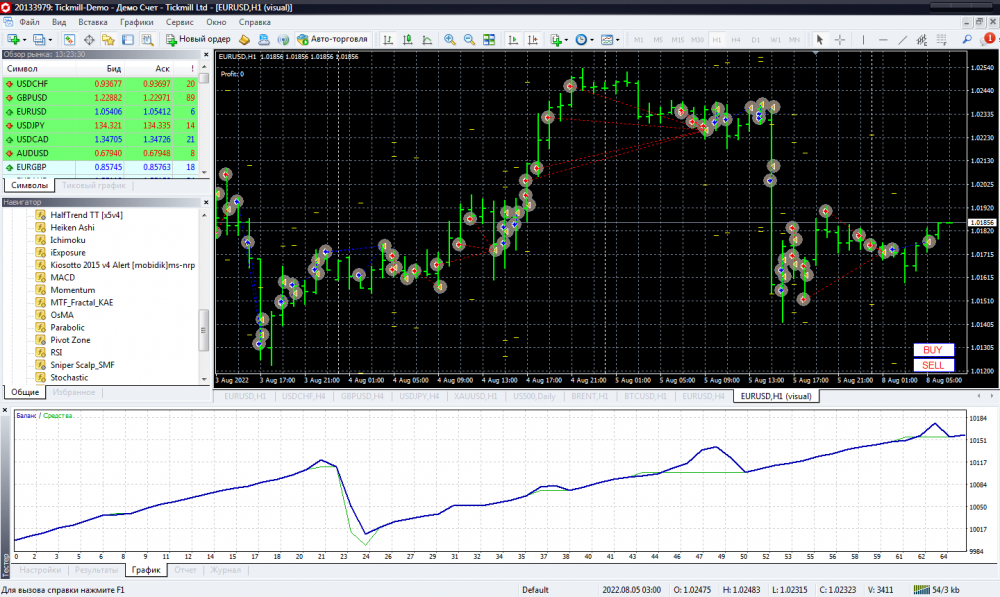This screenshot has height=597, width=1000.
Task: Toggle Авто-торговля auto trading
Action: 332,40
